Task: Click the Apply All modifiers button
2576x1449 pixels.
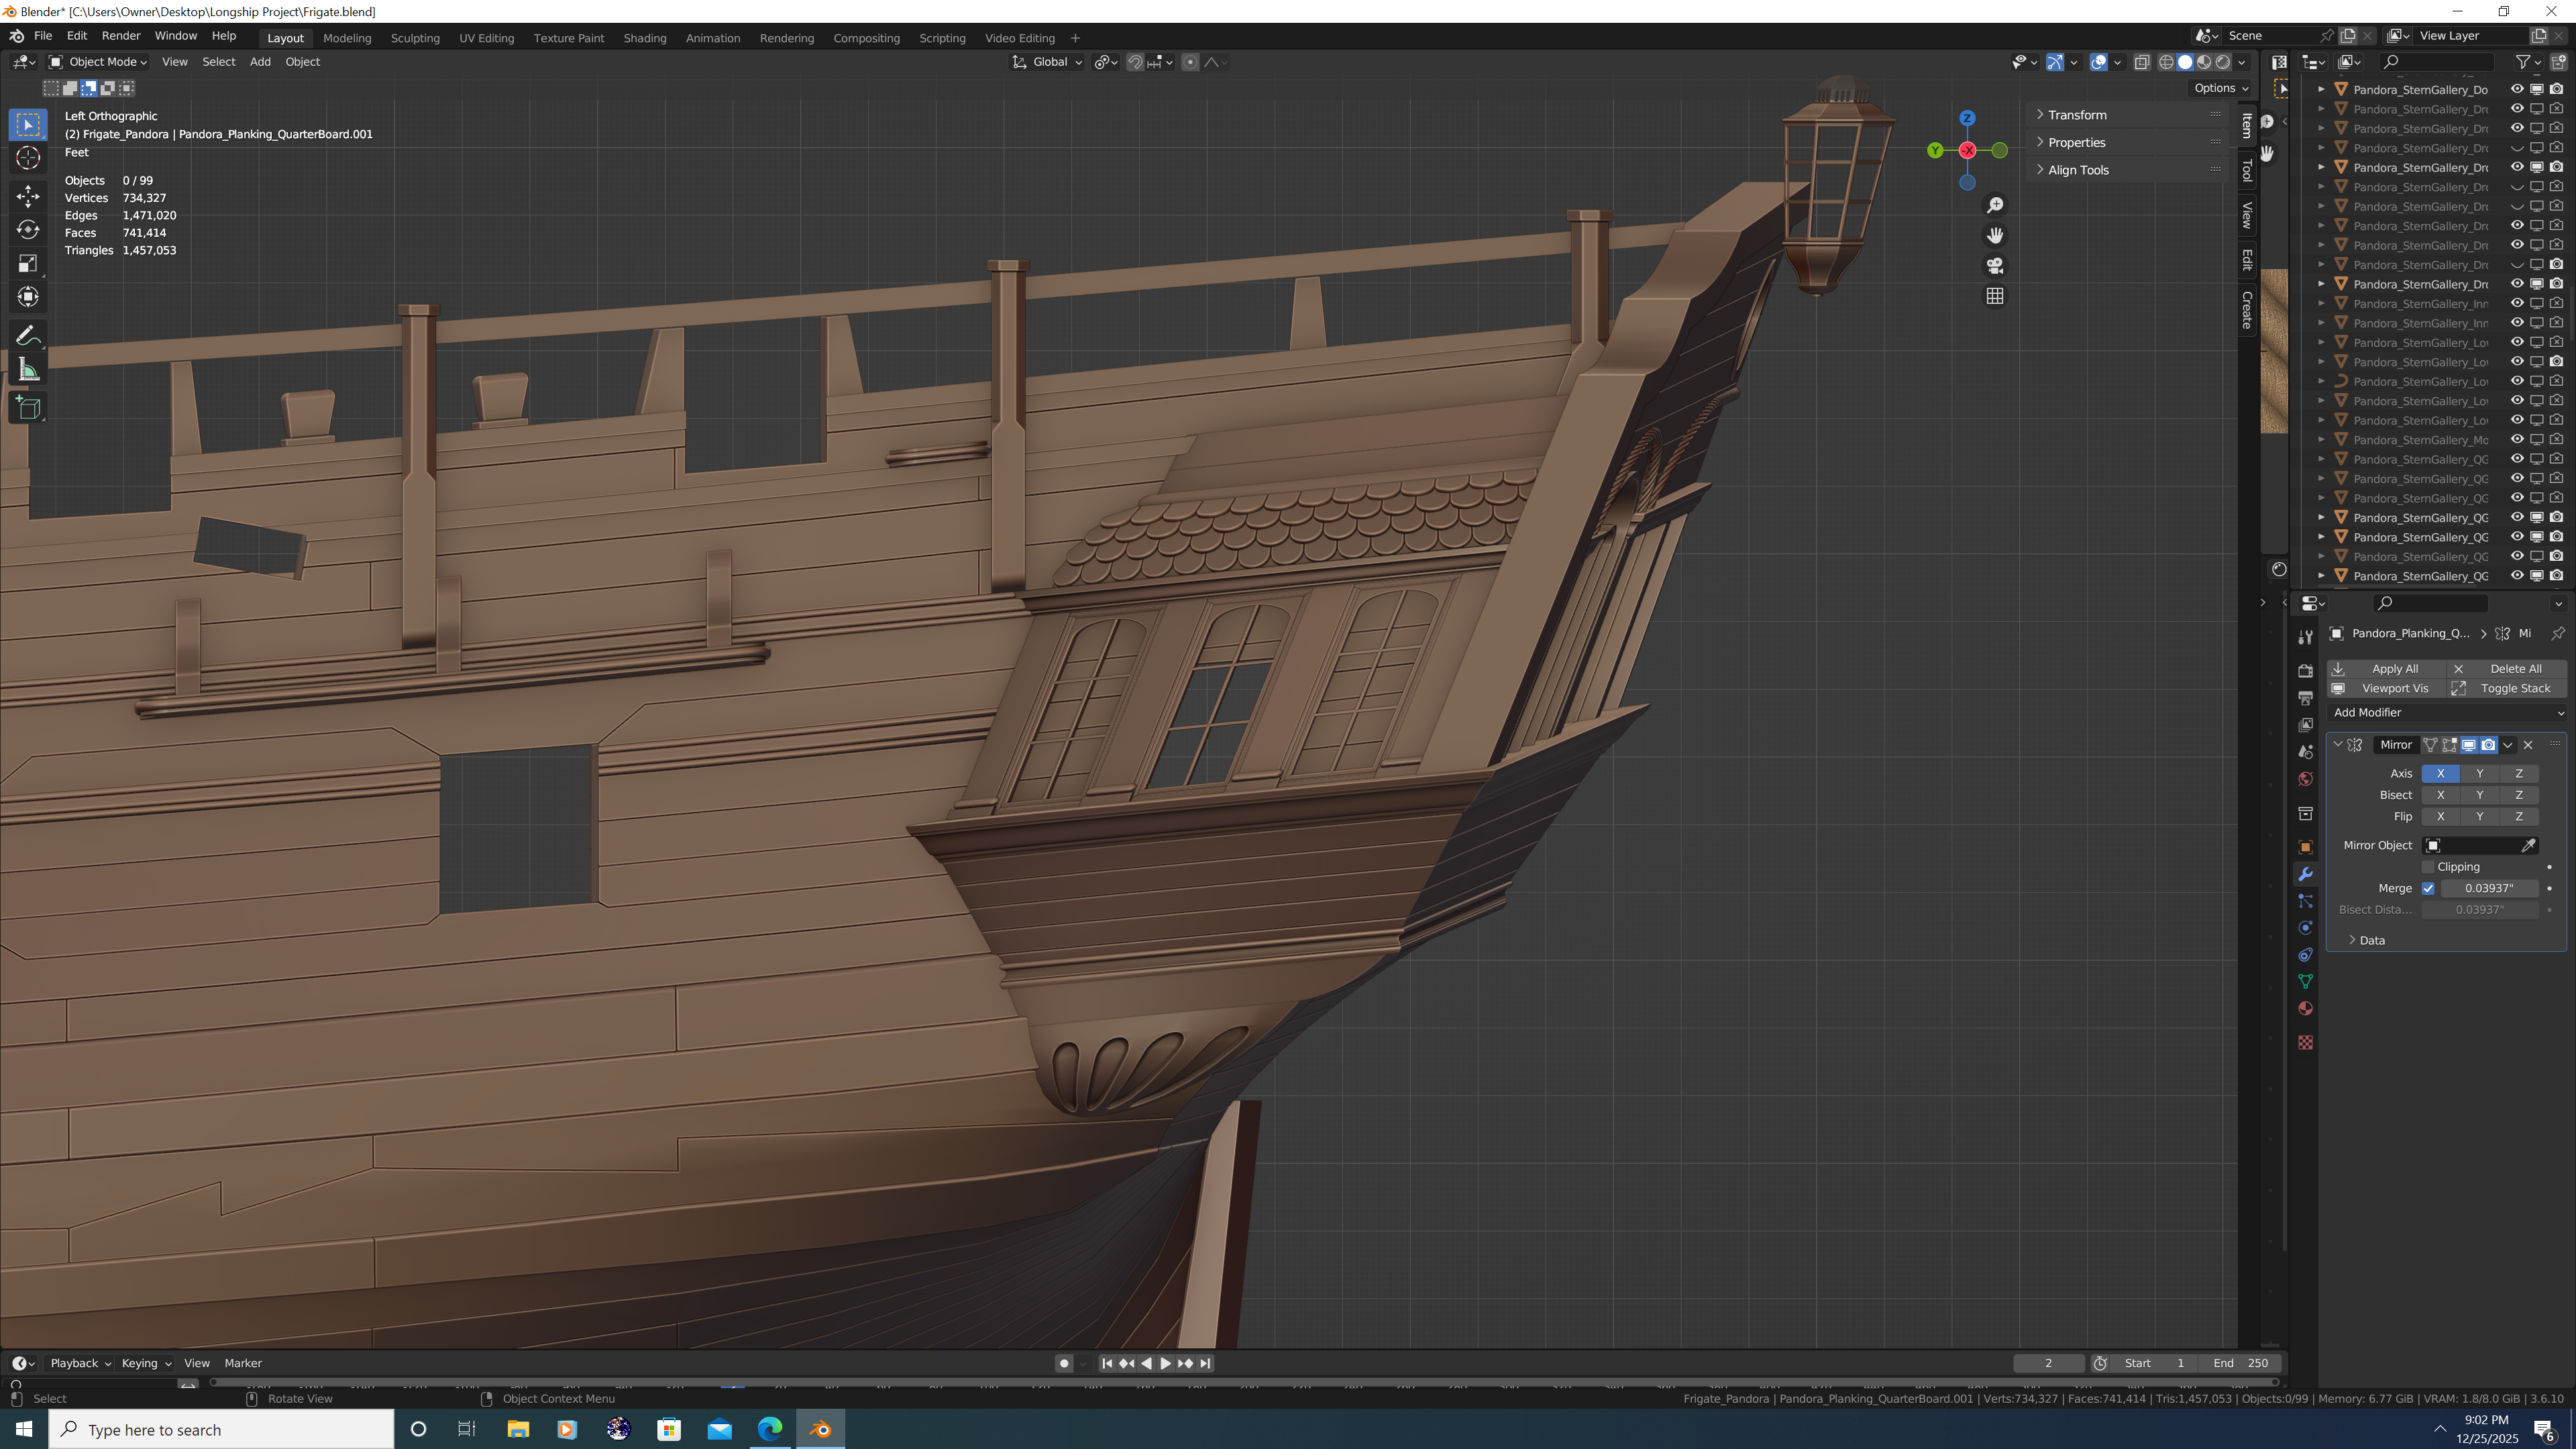Action: click(2394, 668)
